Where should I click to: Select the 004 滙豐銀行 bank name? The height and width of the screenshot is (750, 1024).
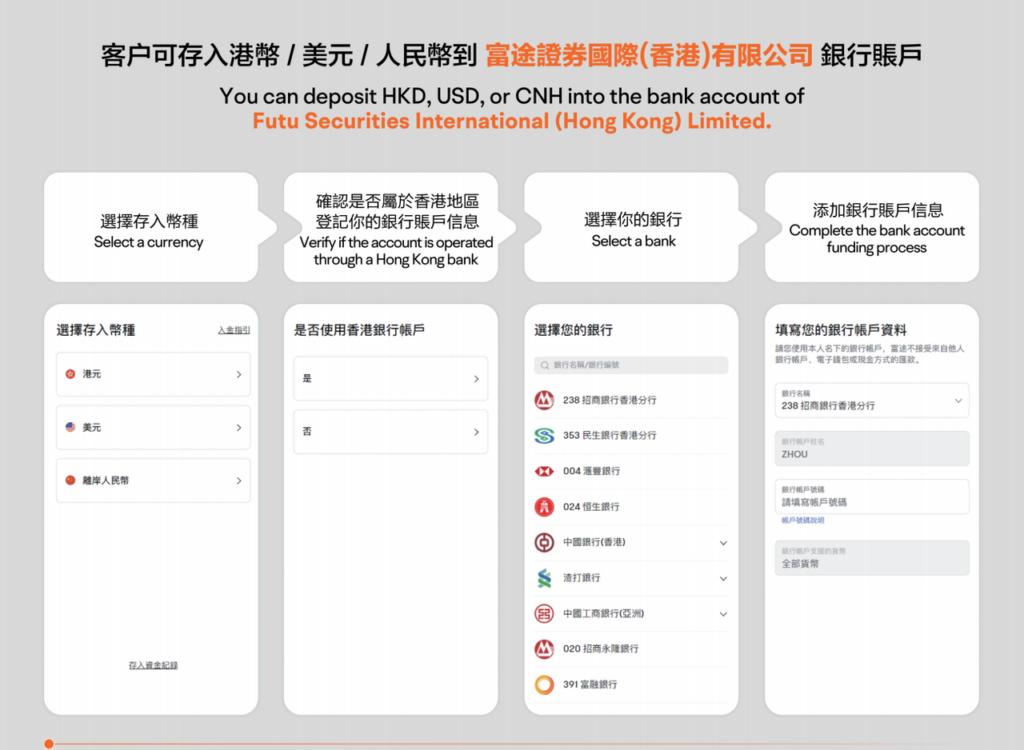[591, 471]
